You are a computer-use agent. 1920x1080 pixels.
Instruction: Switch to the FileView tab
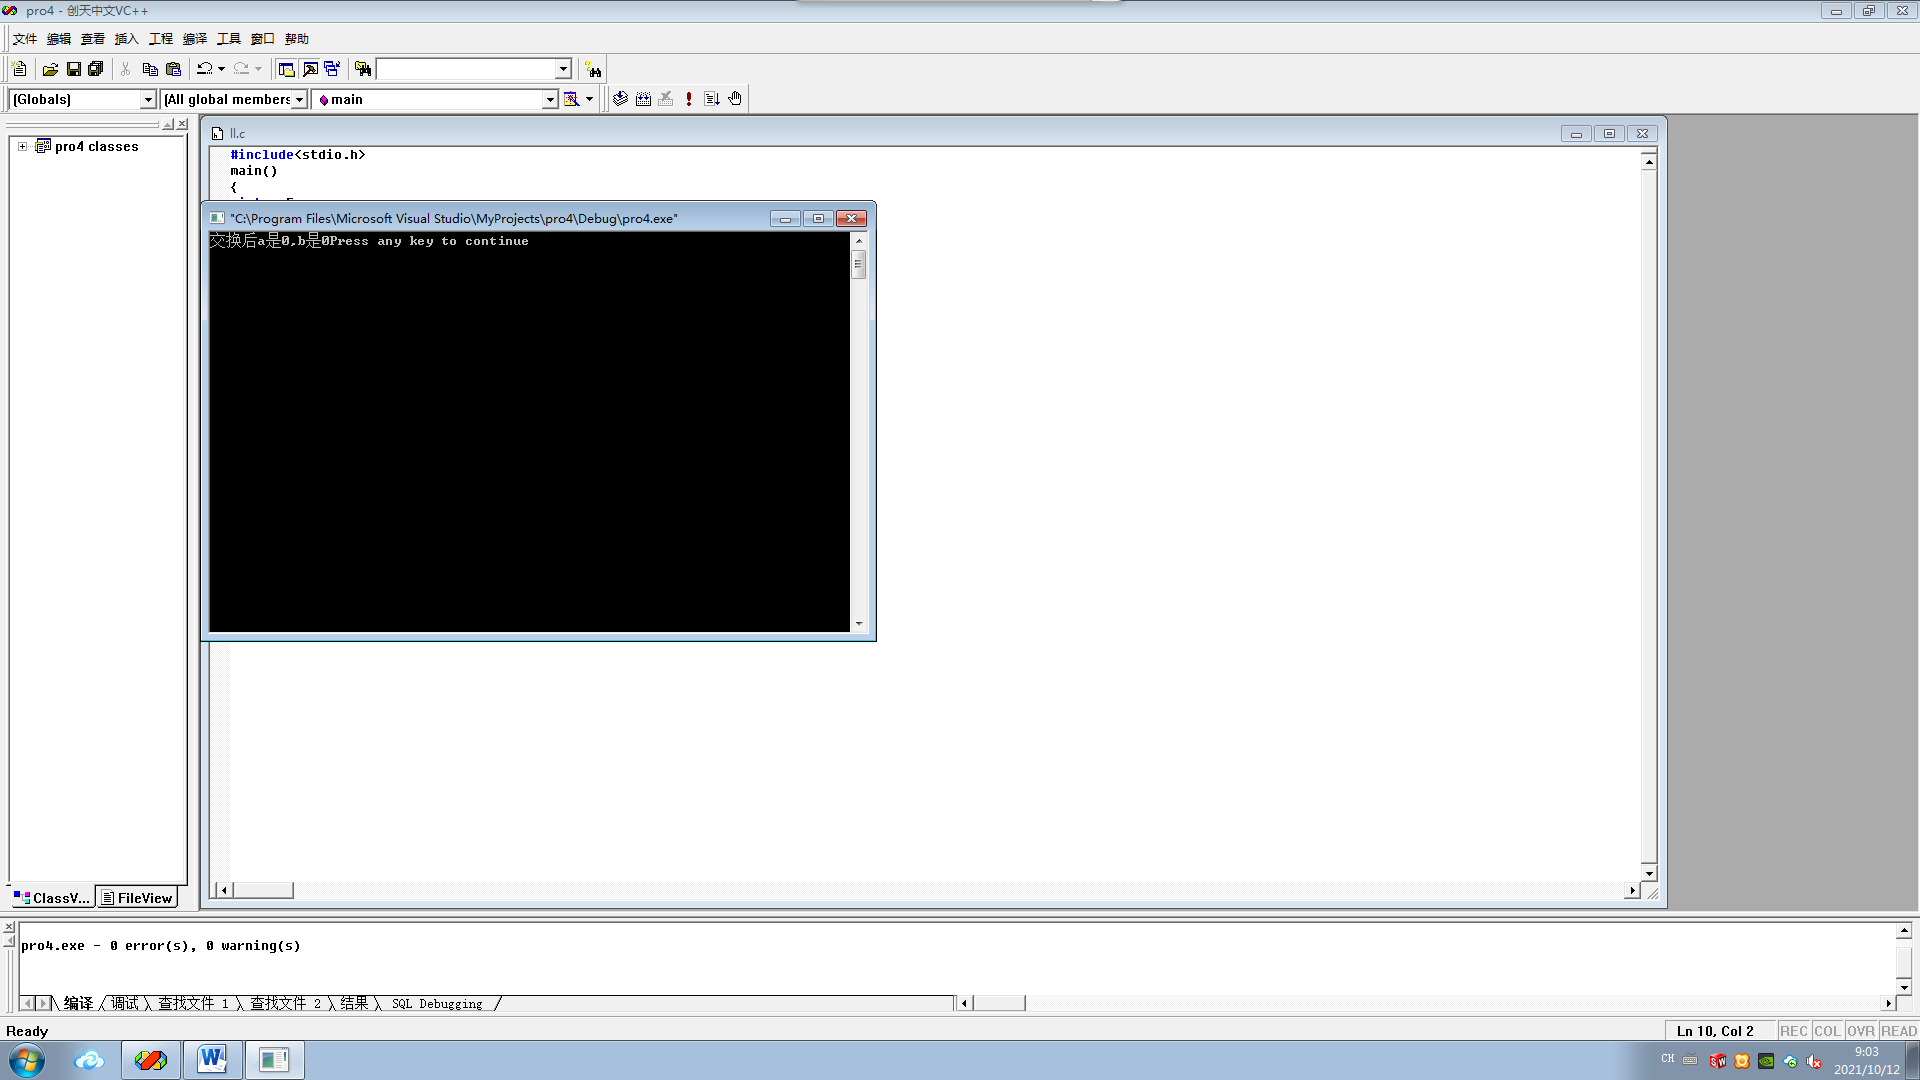137,898
